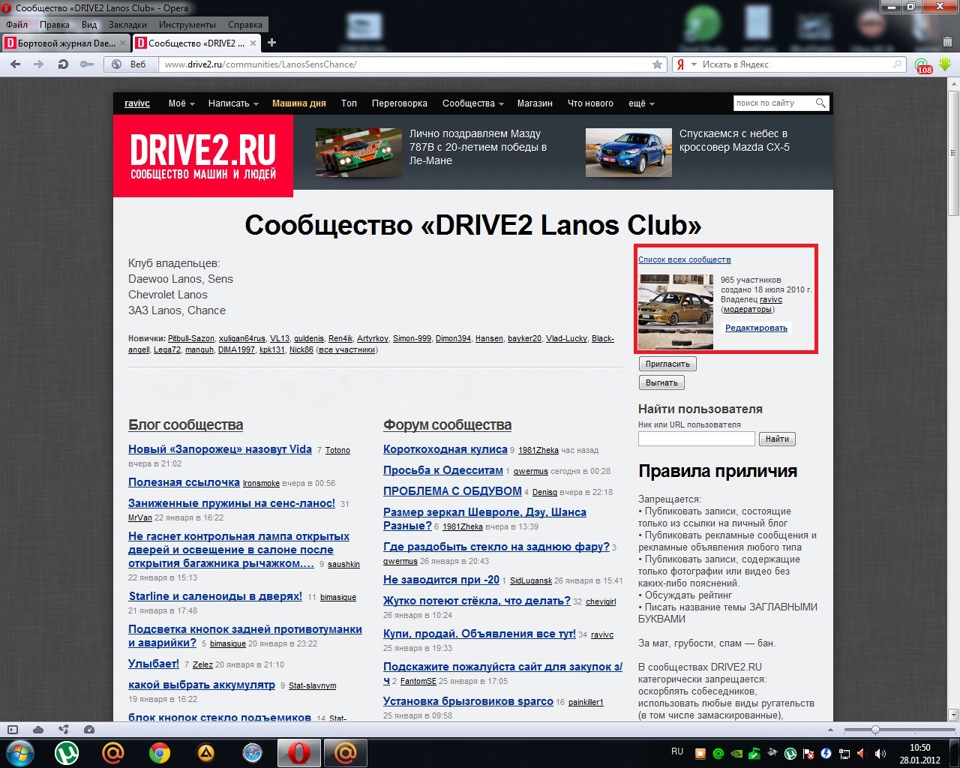
Task: Click the Opera Turbo icon in status bar
Action: (x=89, y=729)
